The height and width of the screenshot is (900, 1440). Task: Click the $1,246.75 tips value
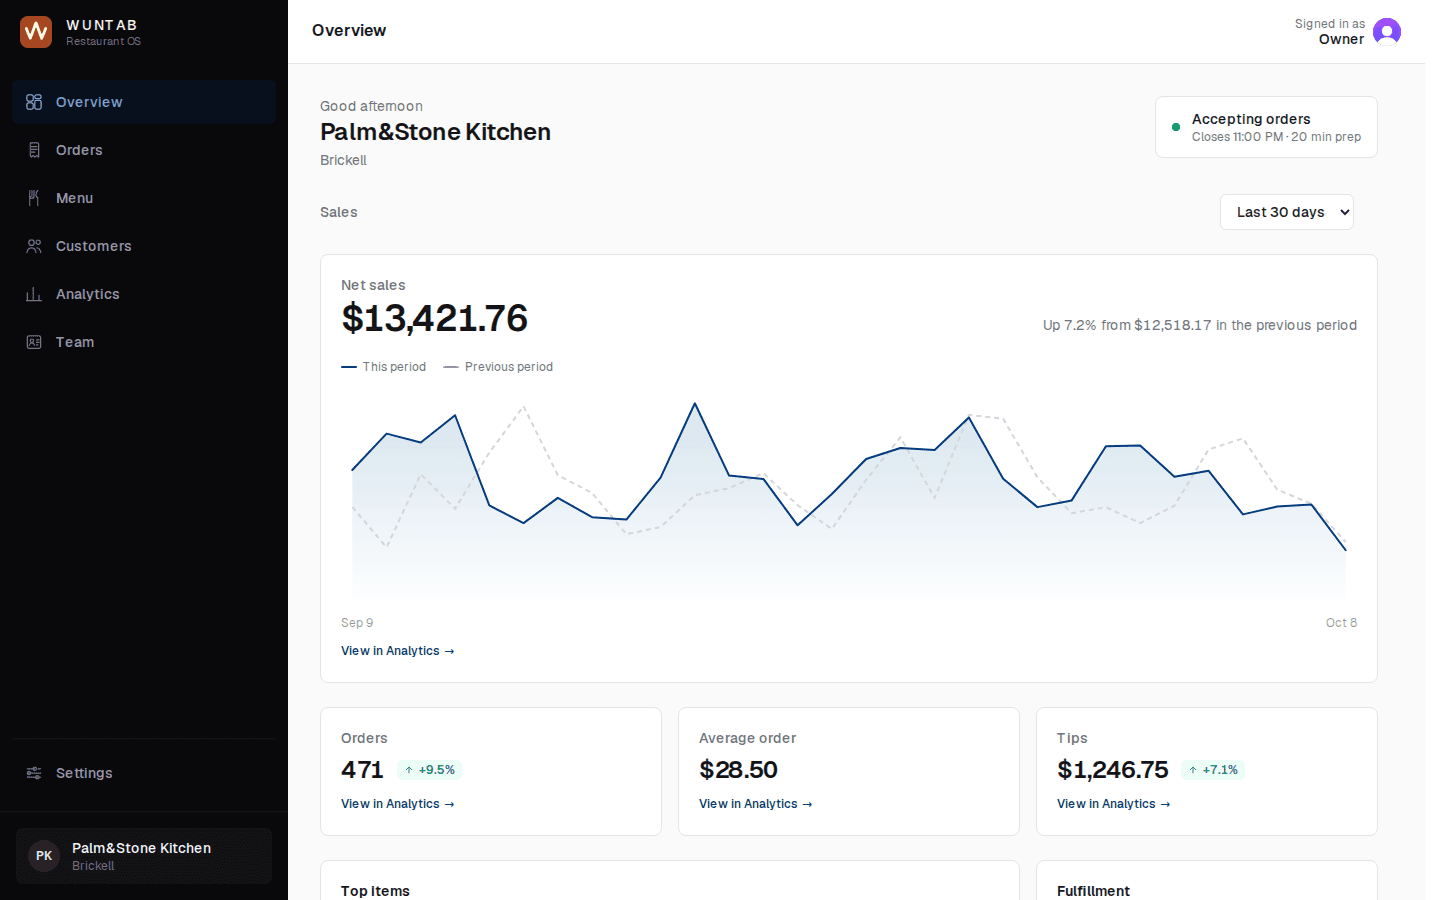point(1112,770)
